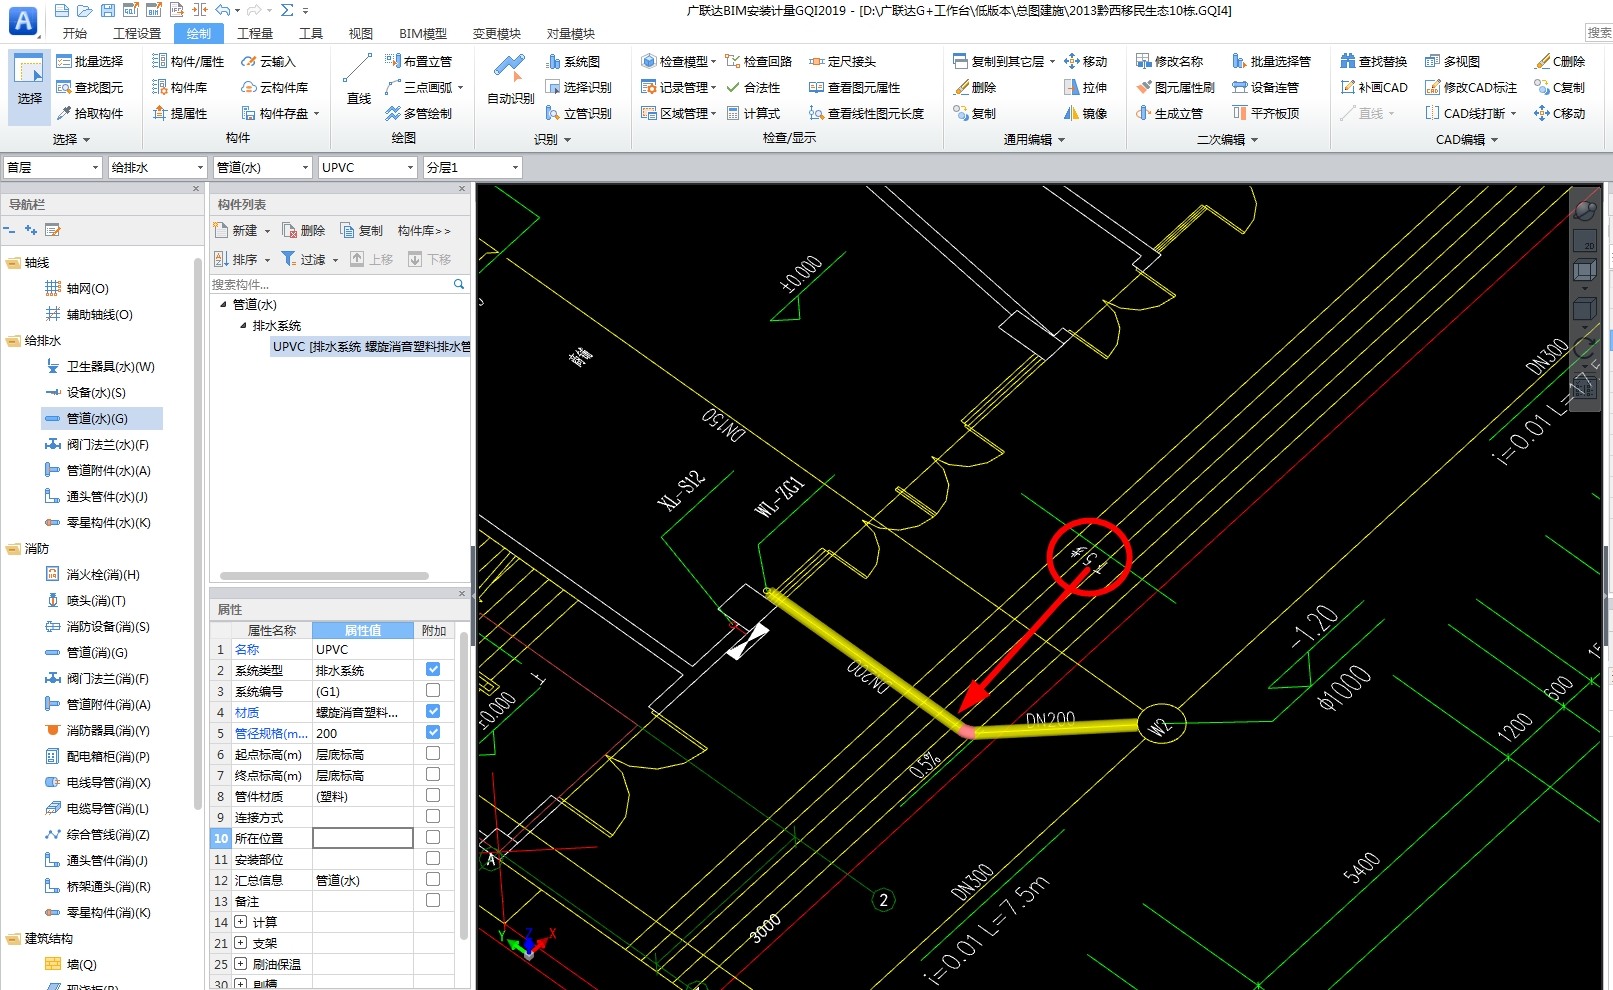Viewport: 1613px width, 990px height.
Task: Open the 对量模块 tab
Action: 571,33
